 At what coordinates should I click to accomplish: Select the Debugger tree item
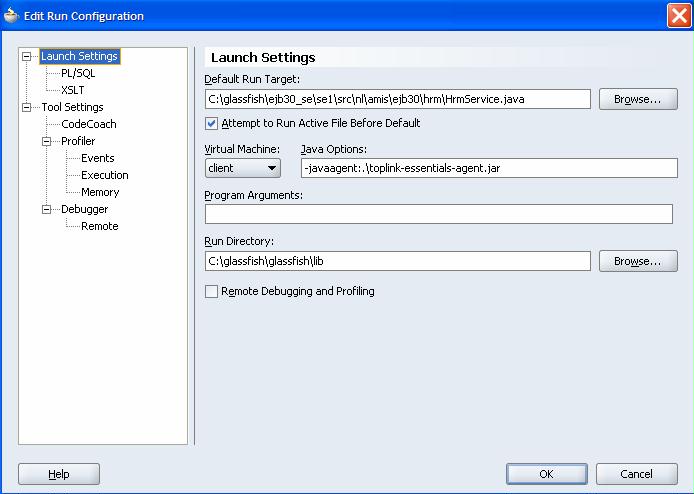tap(85, 209)
